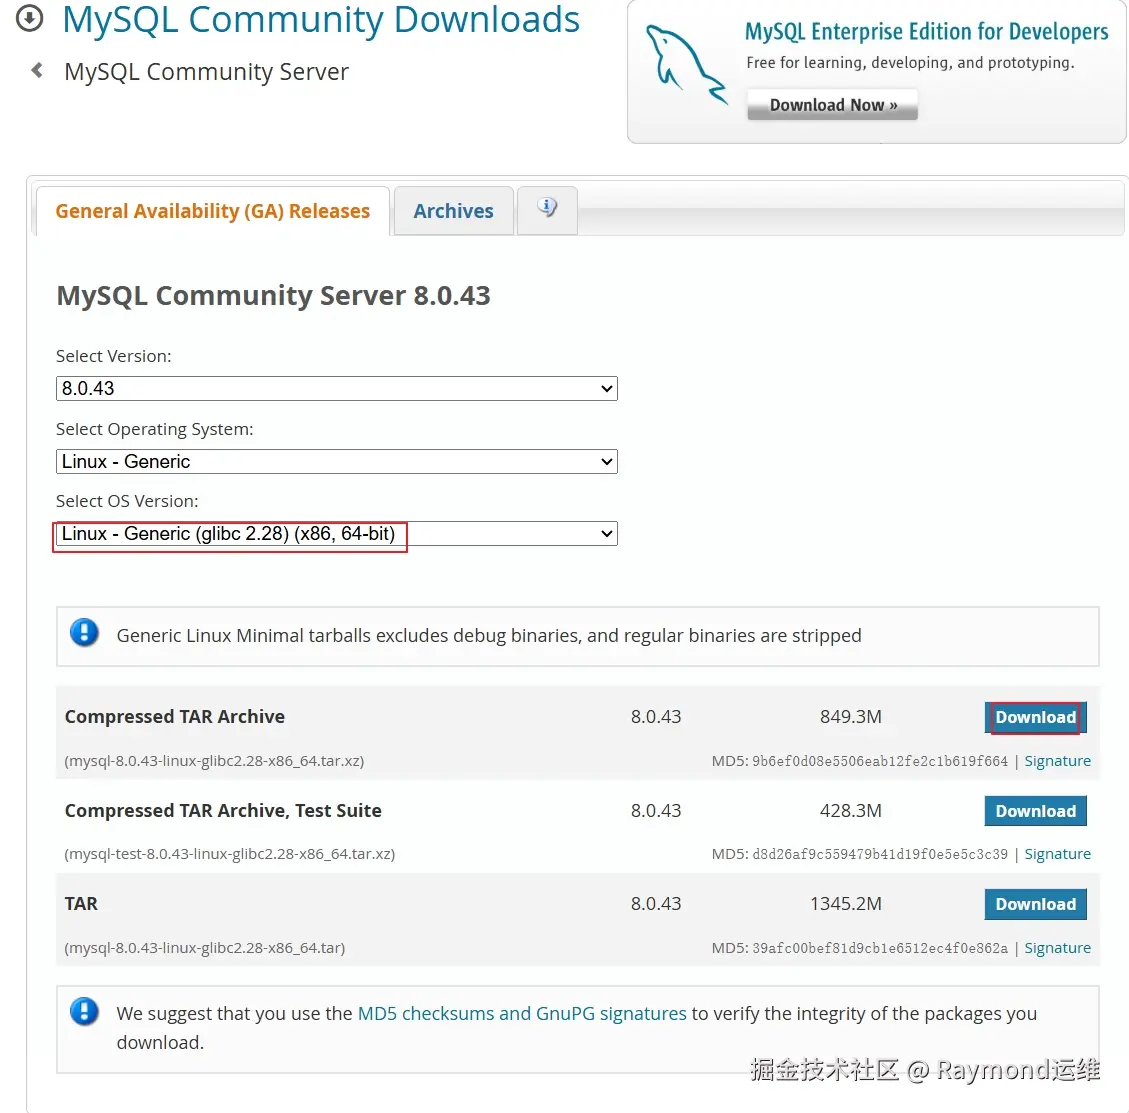Viewport: 1129px width, 1113px height.
Task: Click the Select OS Version label
Action: tap(127, 501)
